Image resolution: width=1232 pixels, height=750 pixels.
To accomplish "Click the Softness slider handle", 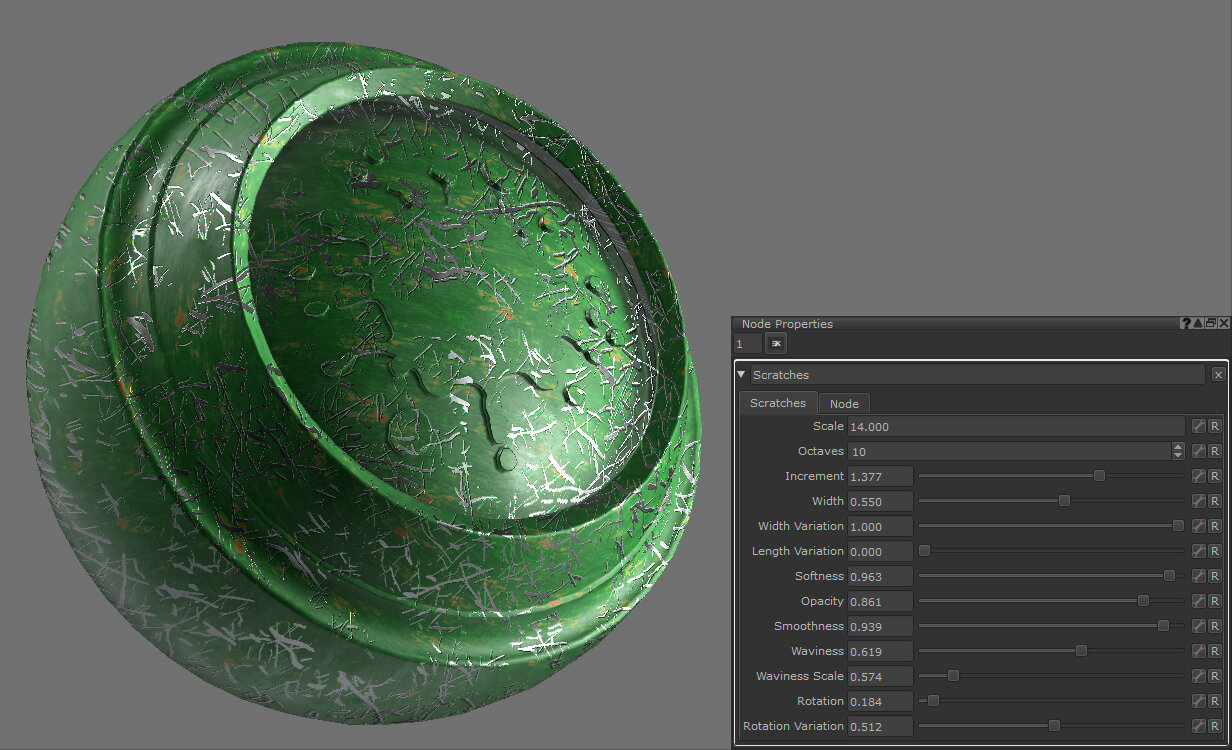I will (1169, 576).
